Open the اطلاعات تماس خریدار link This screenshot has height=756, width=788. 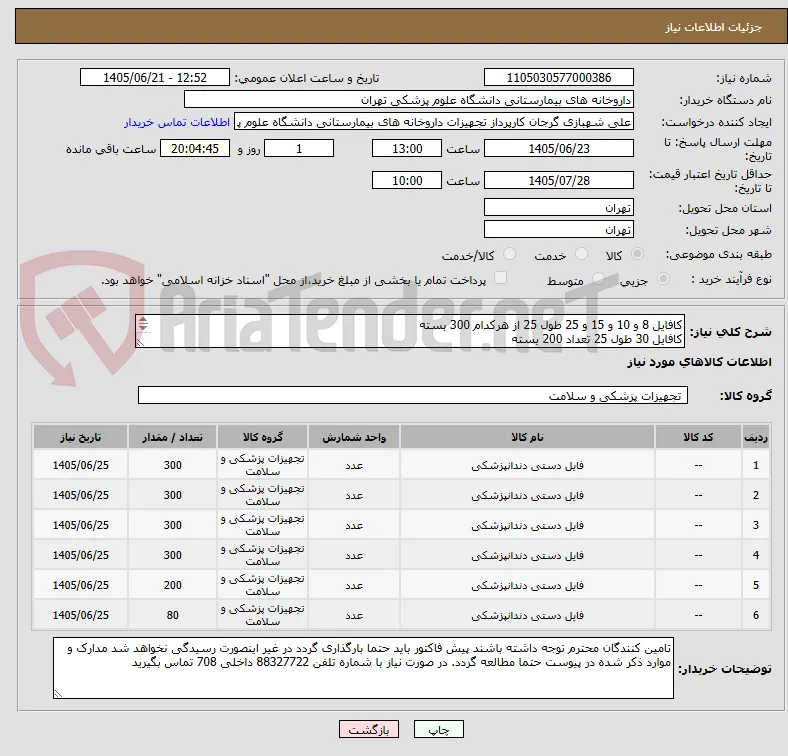coord(177,122)
